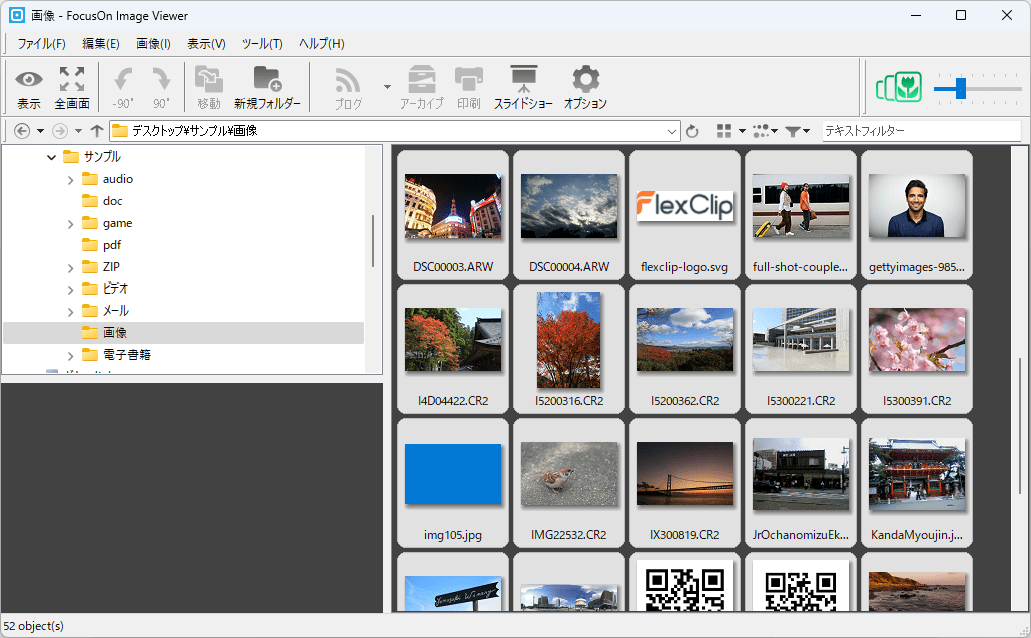1031x638 pixels.
Task: Click the thumbnail view mode grid icon
Action: tap(724, 131)
